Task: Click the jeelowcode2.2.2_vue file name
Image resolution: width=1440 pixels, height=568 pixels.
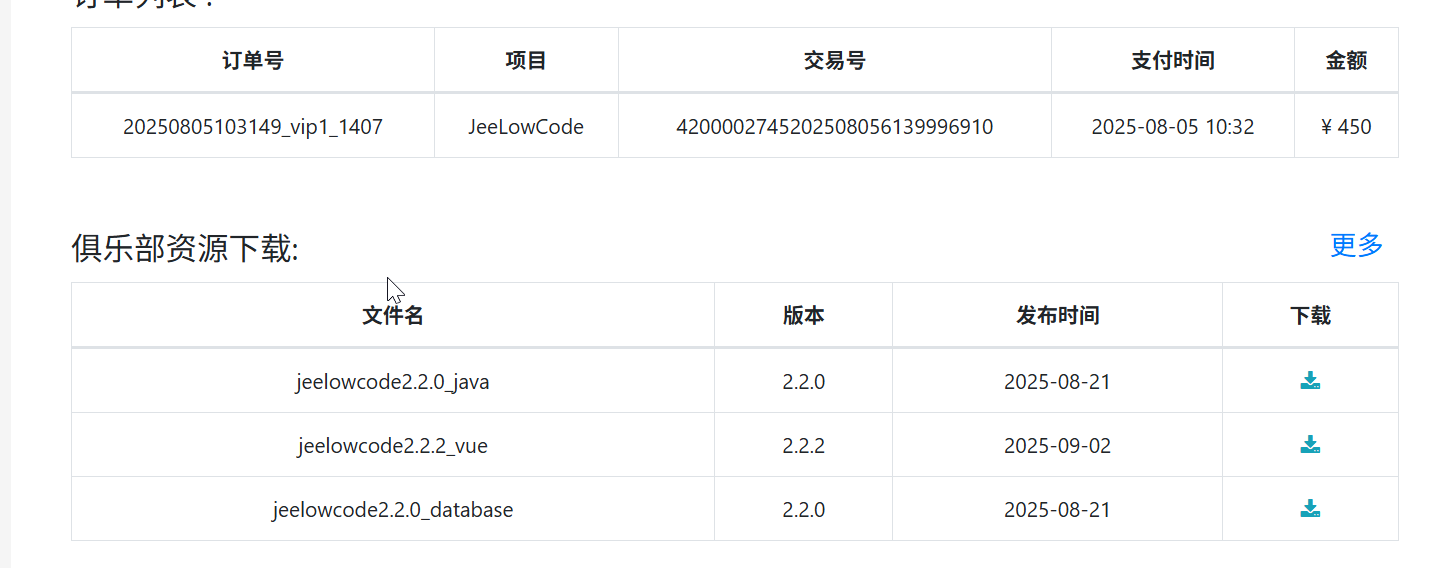Action: click(x=393, y=446)
